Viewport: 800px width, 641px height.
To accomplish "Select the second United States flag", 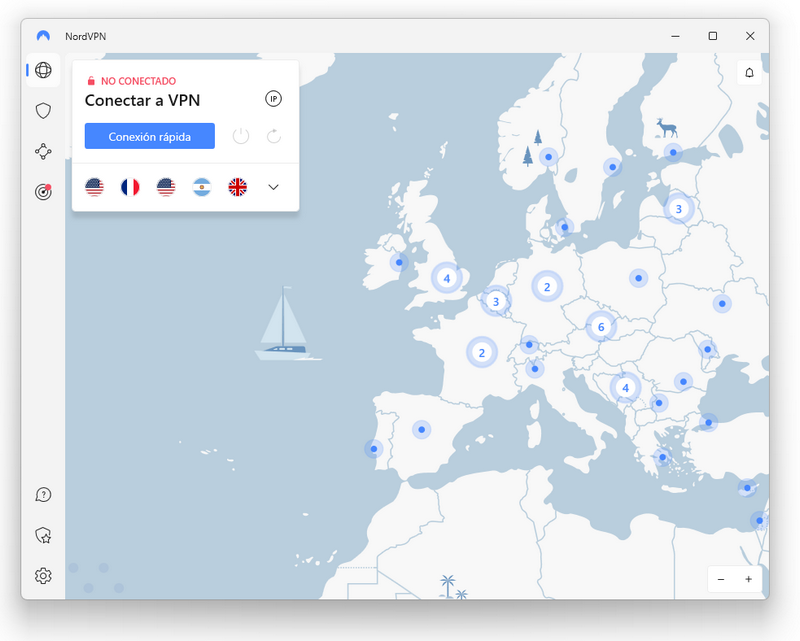I will (166, 187).
